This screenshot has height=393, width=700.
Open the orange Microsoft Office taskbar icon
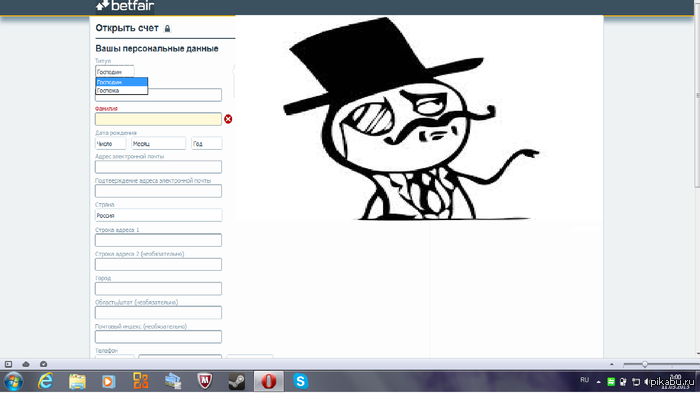click(x=141, y=381)
